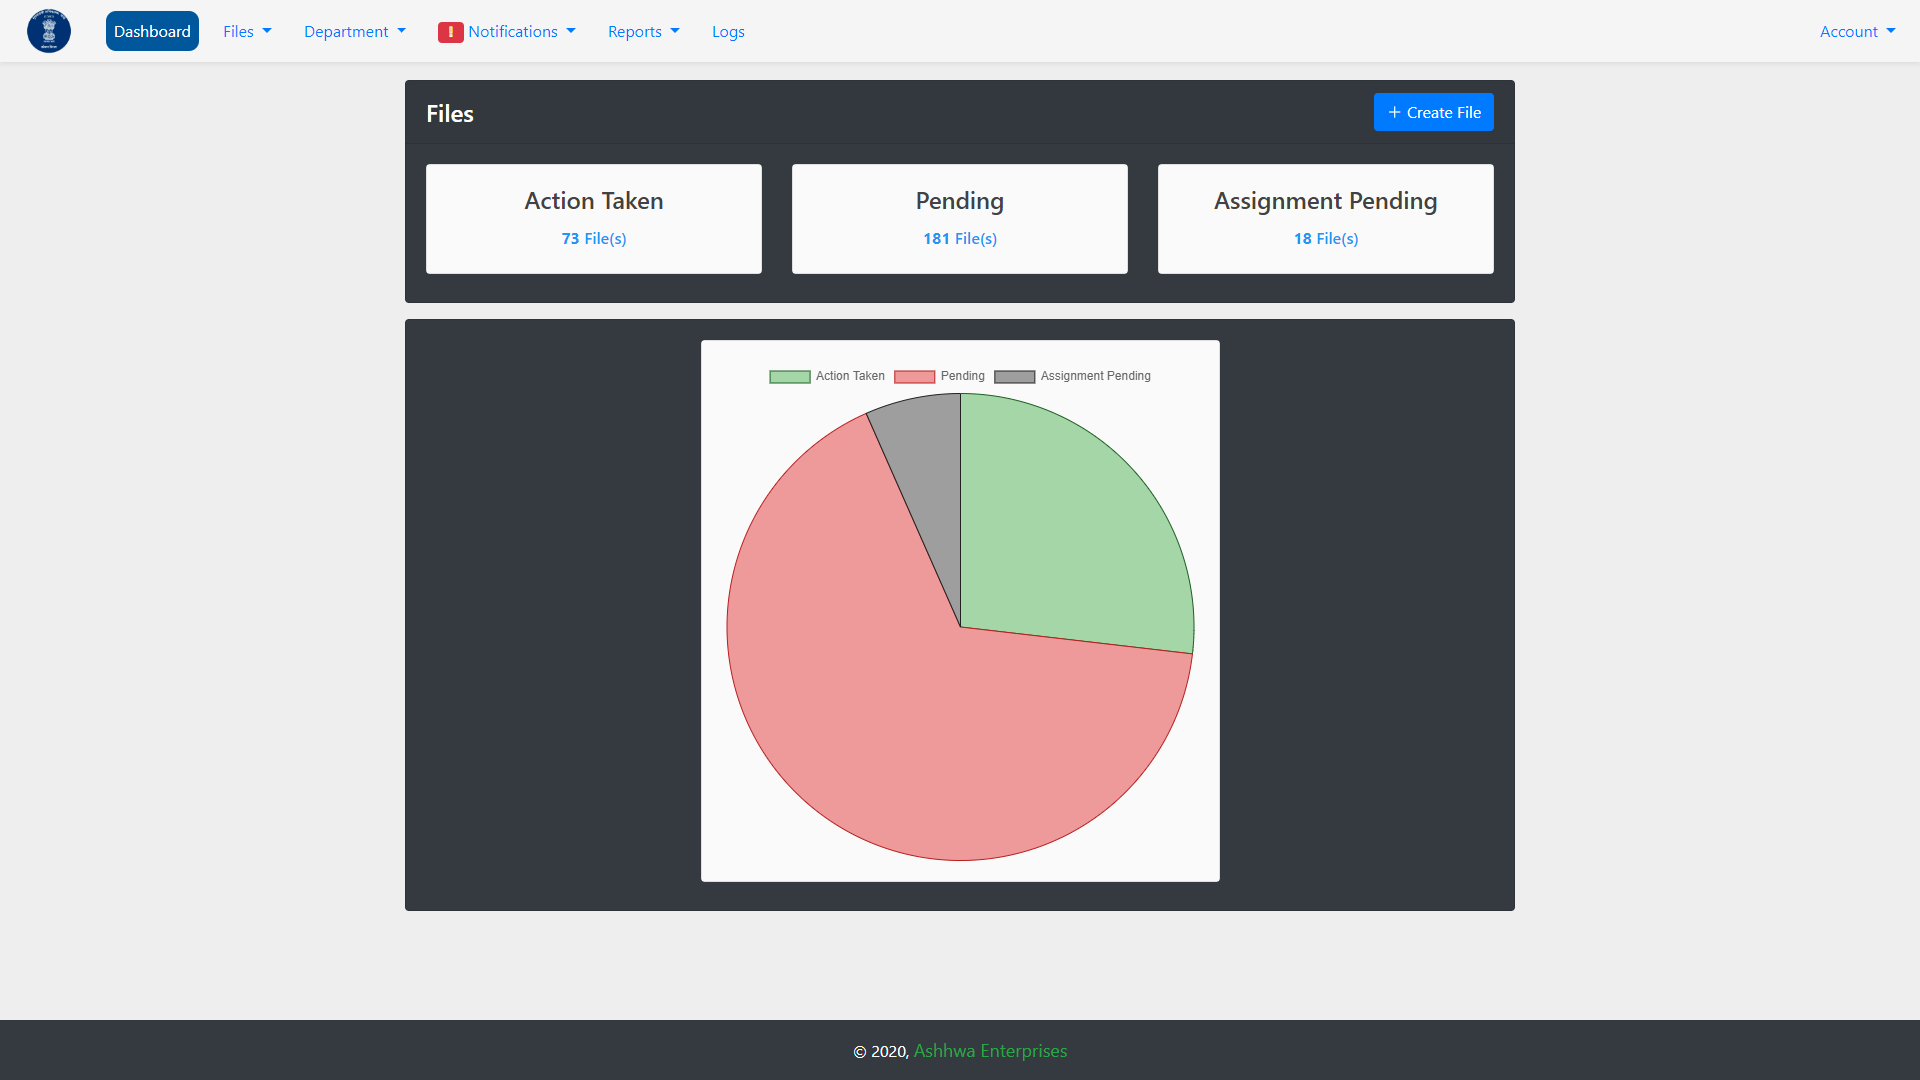Select the Dashboard nav item
The height and width of the screenshot is (1080, 1920).
coord(152,32)
